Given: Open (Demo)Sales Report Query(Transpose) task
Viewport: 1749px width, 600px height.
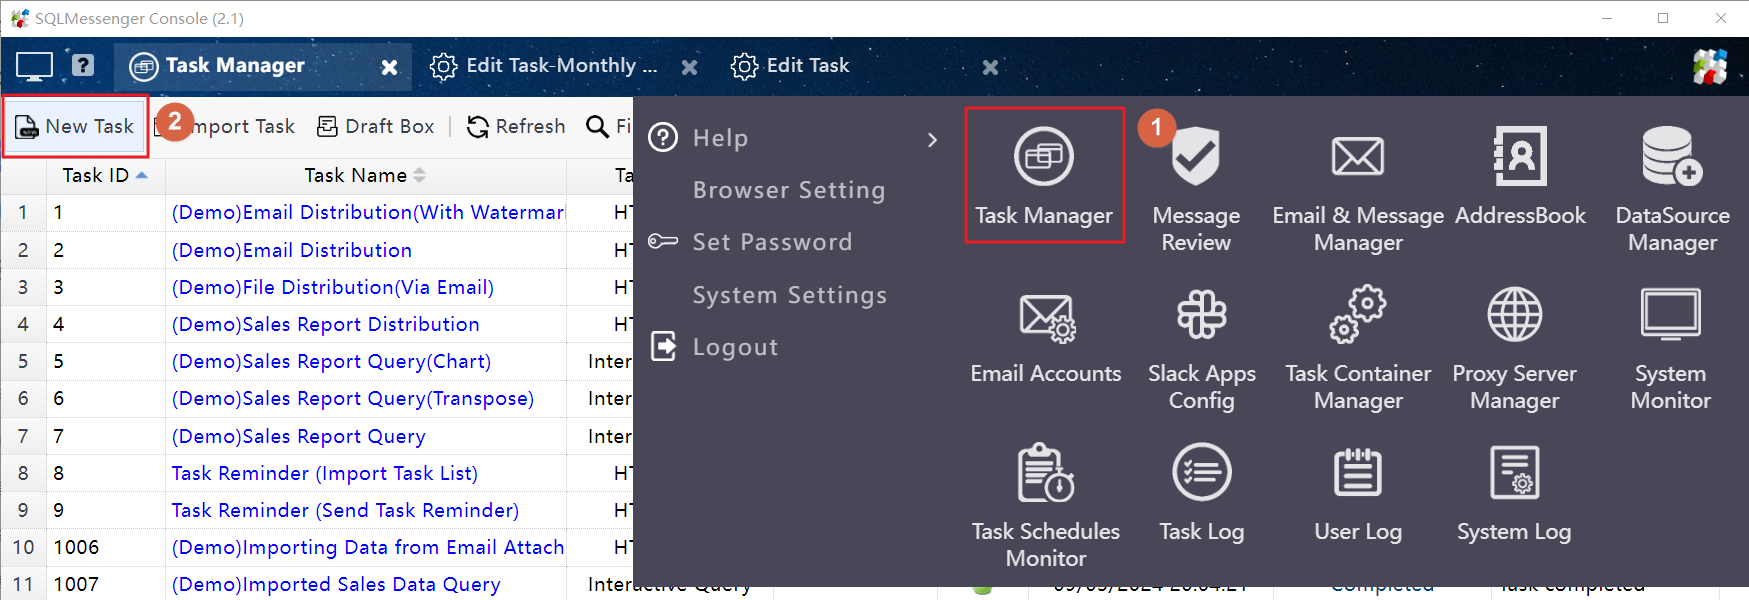Looking at the screenshot, I should [353, 398].
